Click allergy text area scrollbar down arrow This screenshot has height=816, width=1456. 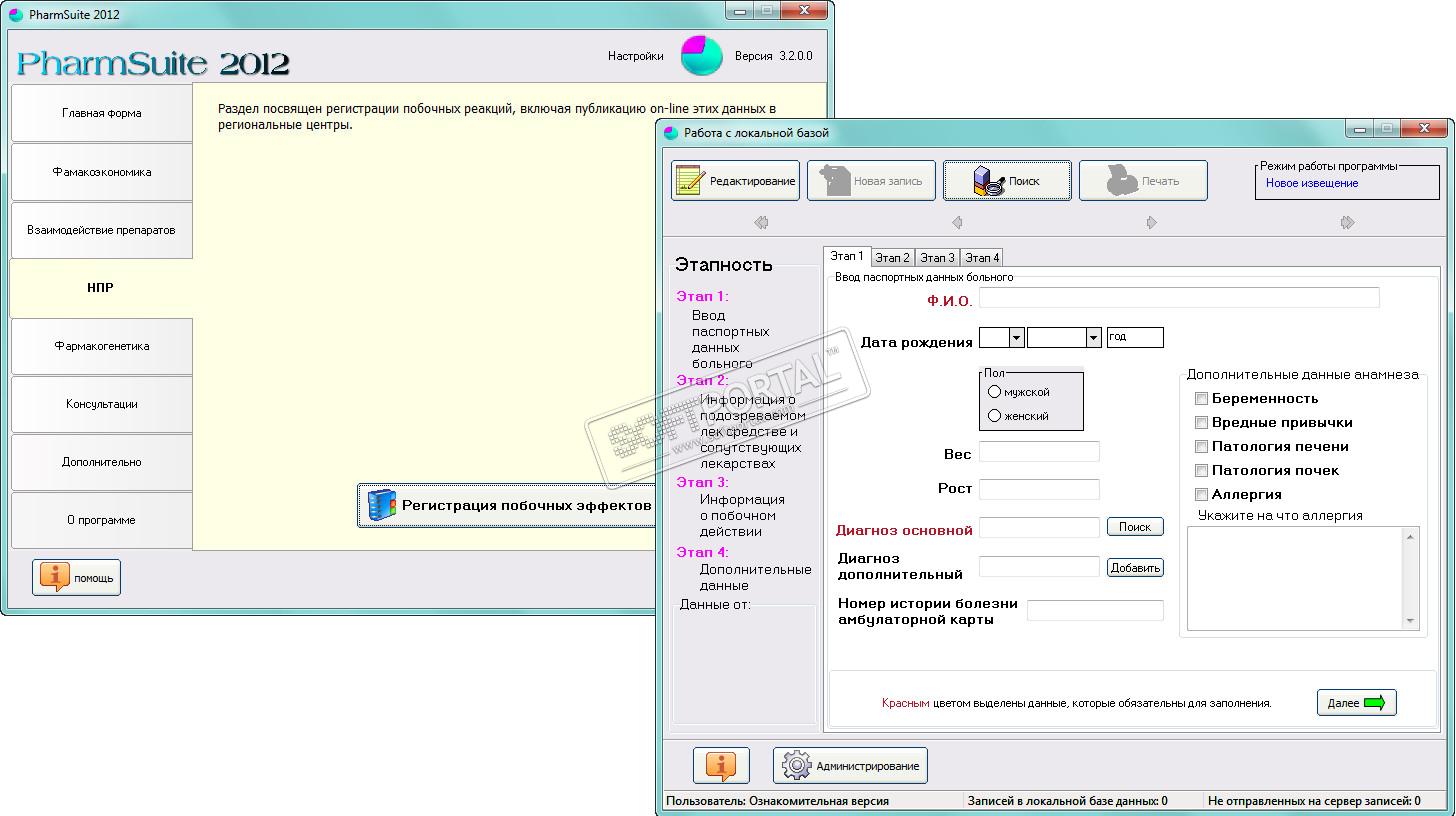click(x=1411, y=621)
